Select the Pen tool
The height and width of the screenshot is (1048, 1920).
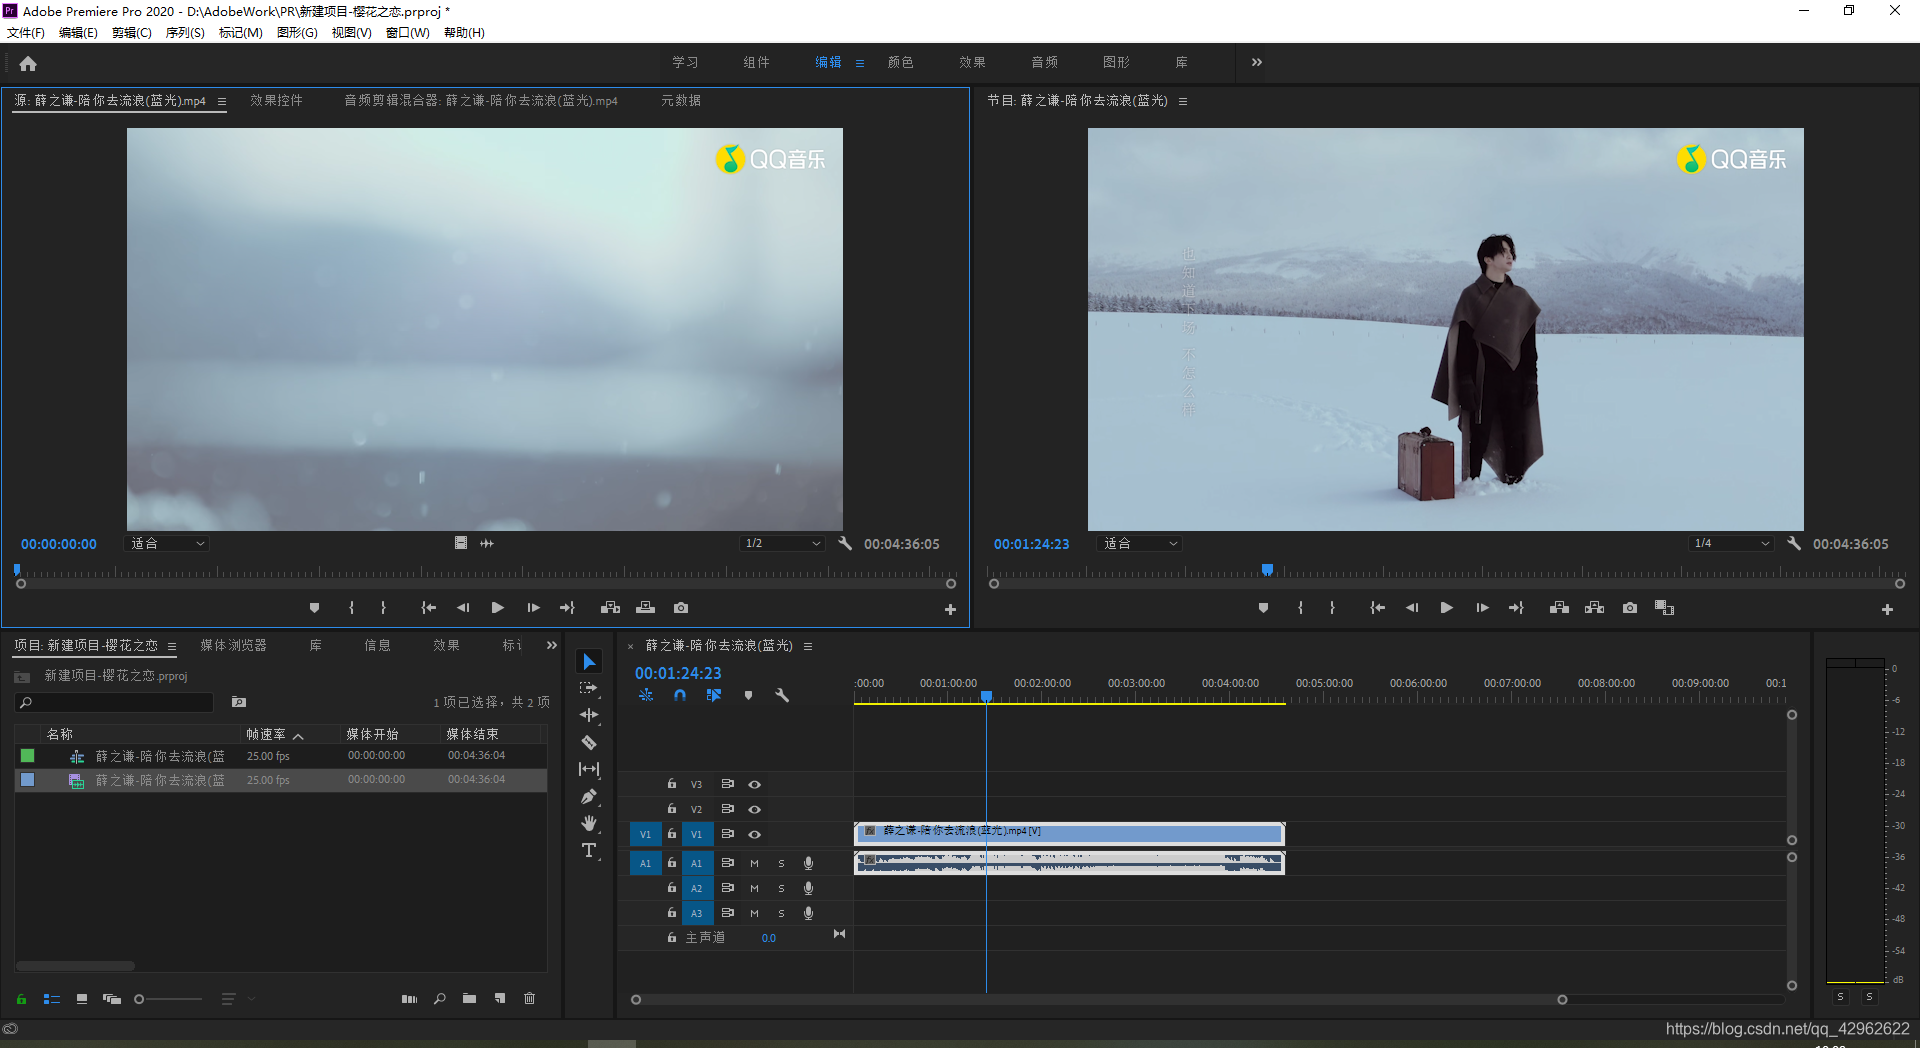click(589, 796)
